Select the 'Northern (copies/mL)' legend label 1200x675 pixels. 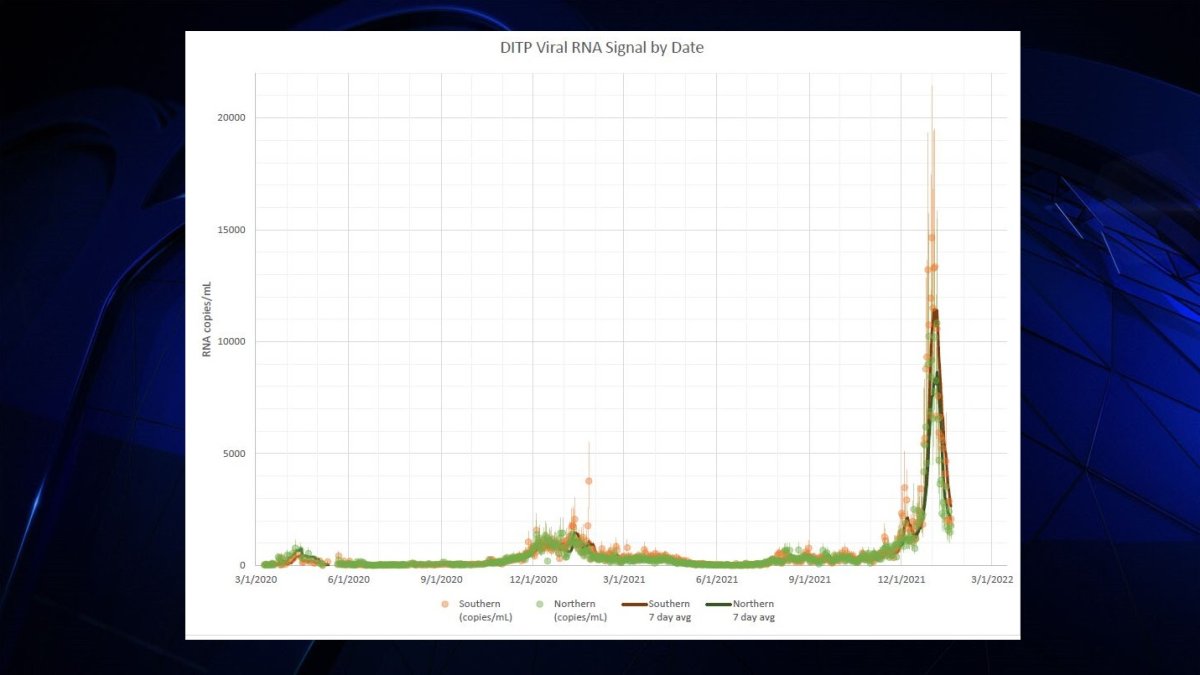click(x=580, y=611)
